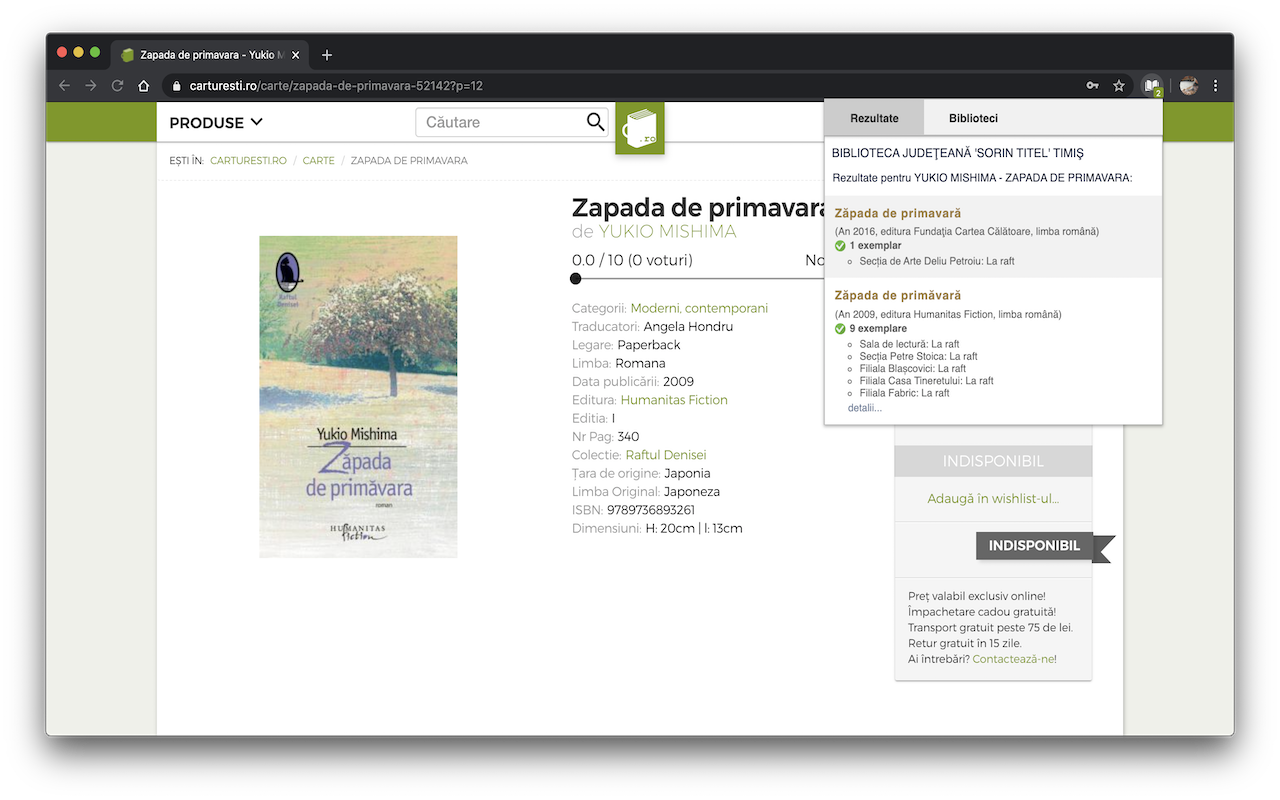Click the library book extension icon
This screenshot has height=800, width=1280.
click(x=1153, y=86)
